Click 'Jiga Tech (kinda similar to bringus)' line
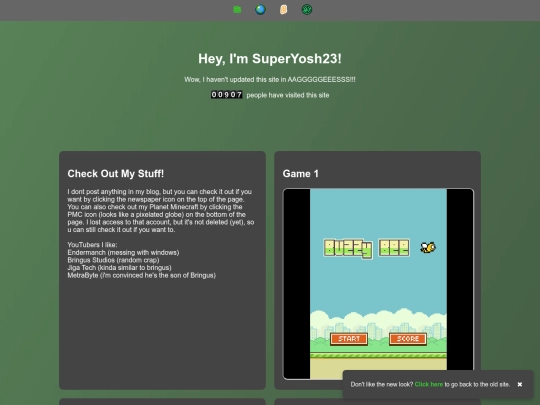Screen dimensions: 540x405 click(x=119, y=268)
